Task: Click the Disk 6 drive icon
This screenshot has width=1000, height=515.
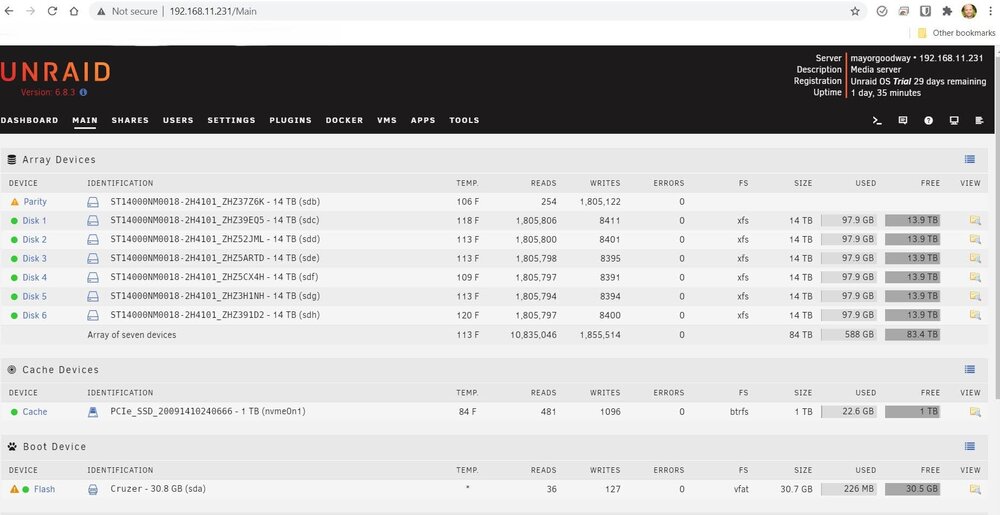Action: pos(93,316)
